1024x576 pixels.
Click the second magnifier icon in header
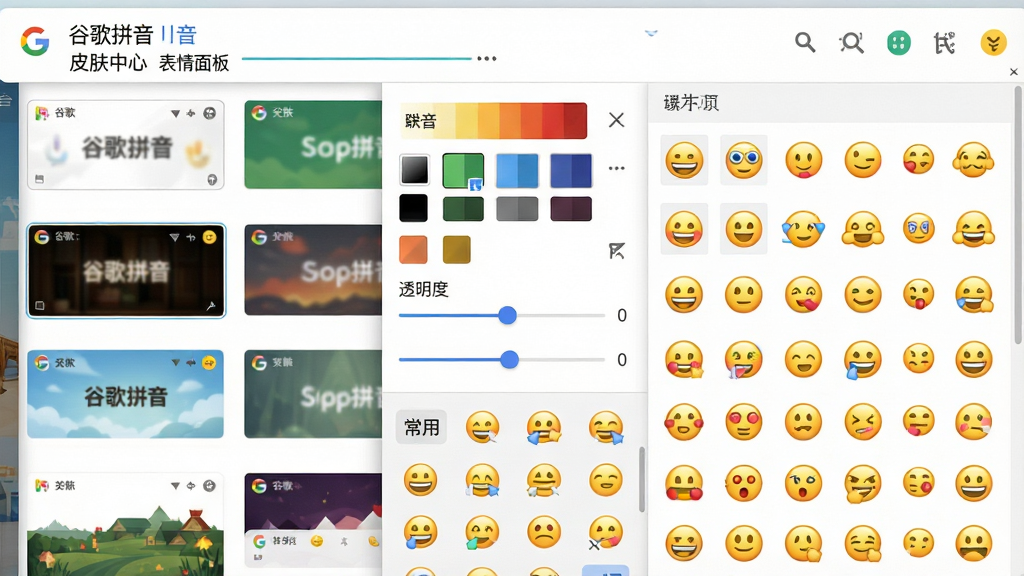852,43
